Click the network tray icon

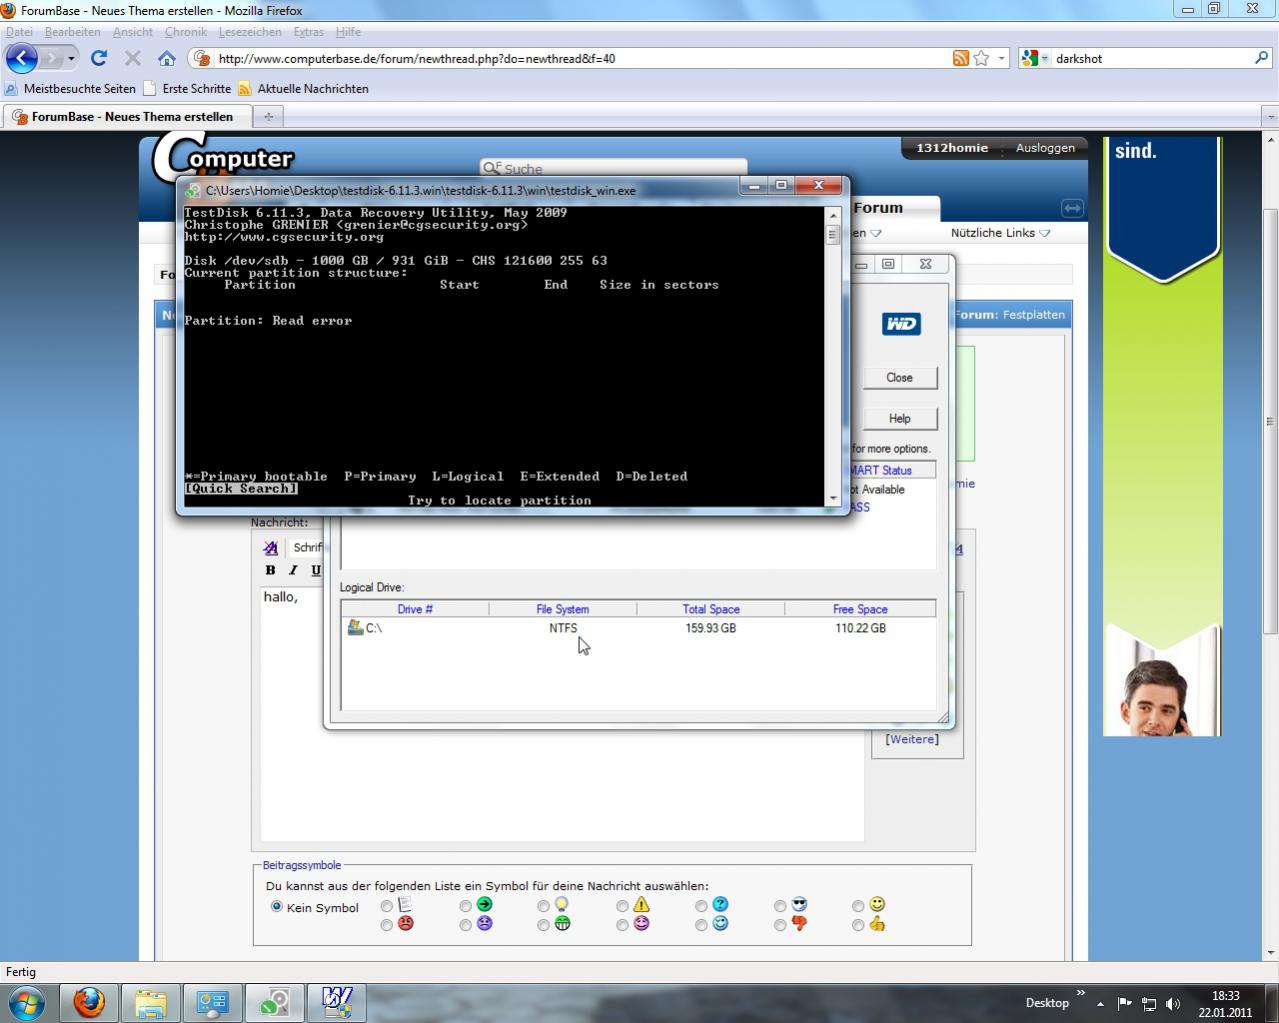1149,1003
